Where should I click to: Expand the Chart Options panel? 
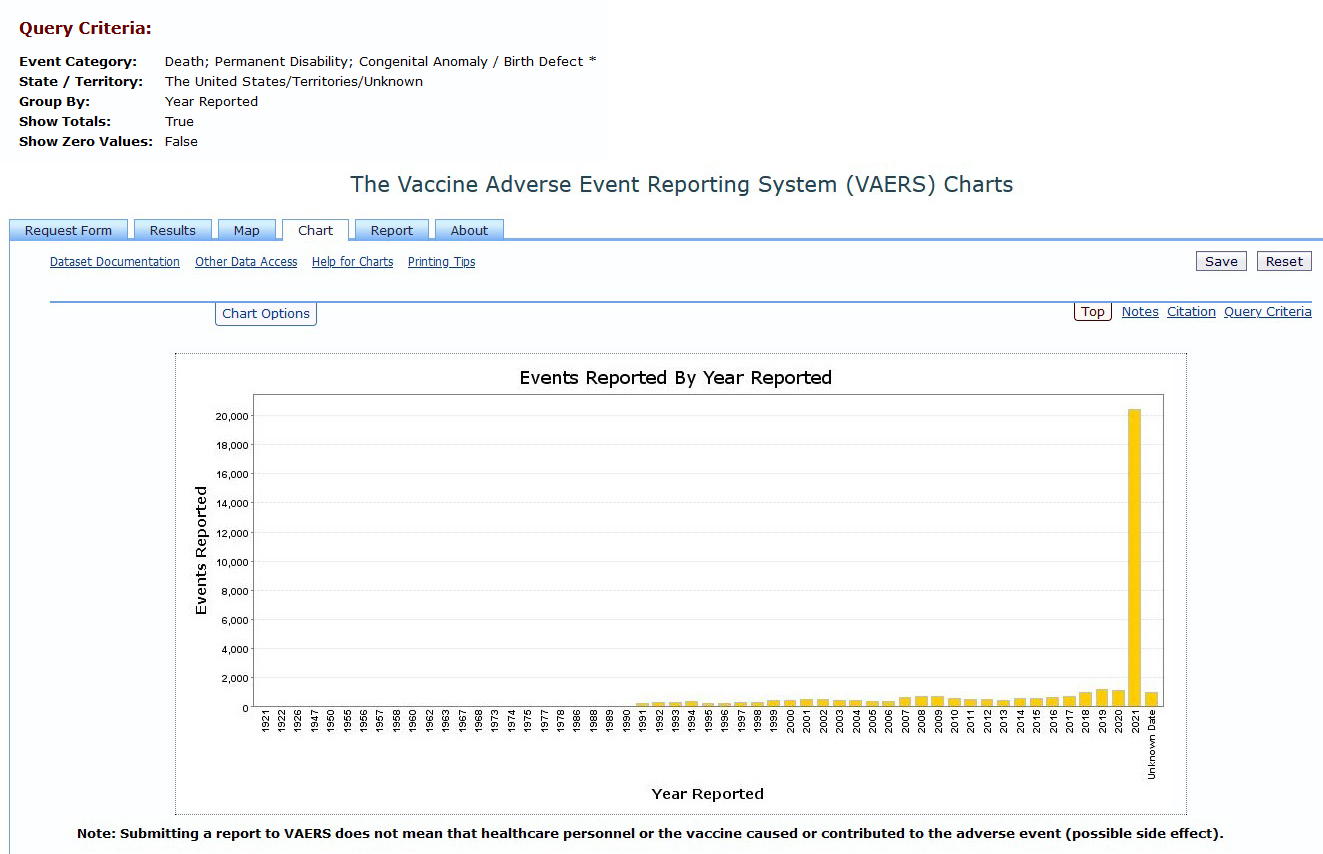266,314
